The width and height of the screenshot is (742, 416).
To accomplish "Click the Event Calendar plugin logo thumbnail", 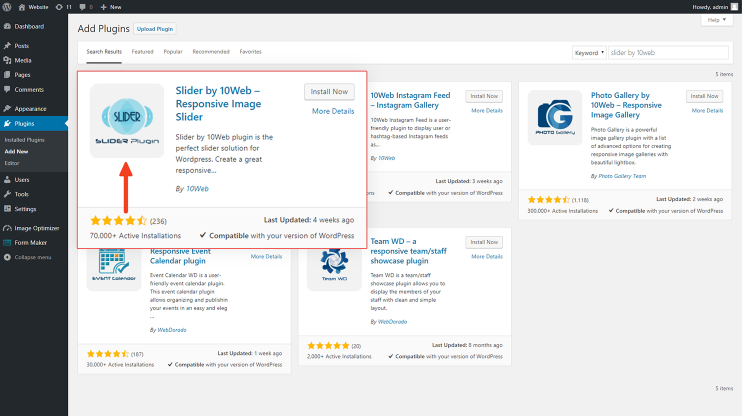I will tap(114, 269).
